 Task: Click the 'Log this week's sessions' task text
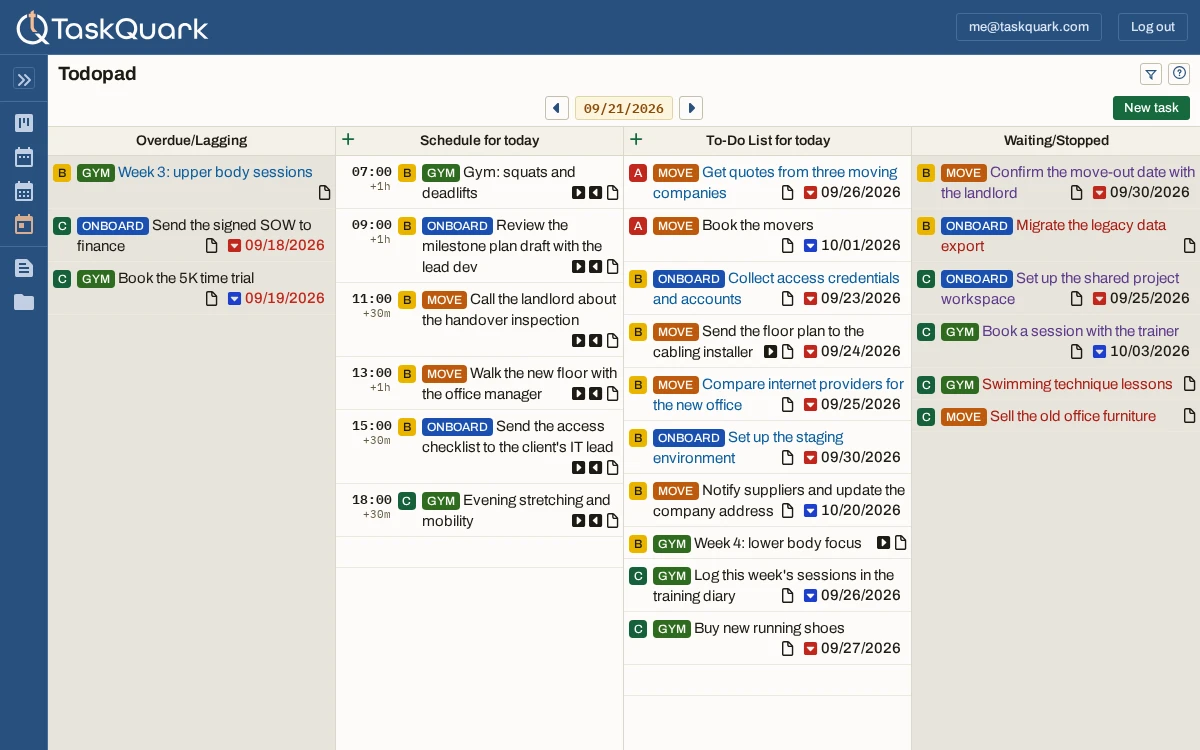pos(774,586)
